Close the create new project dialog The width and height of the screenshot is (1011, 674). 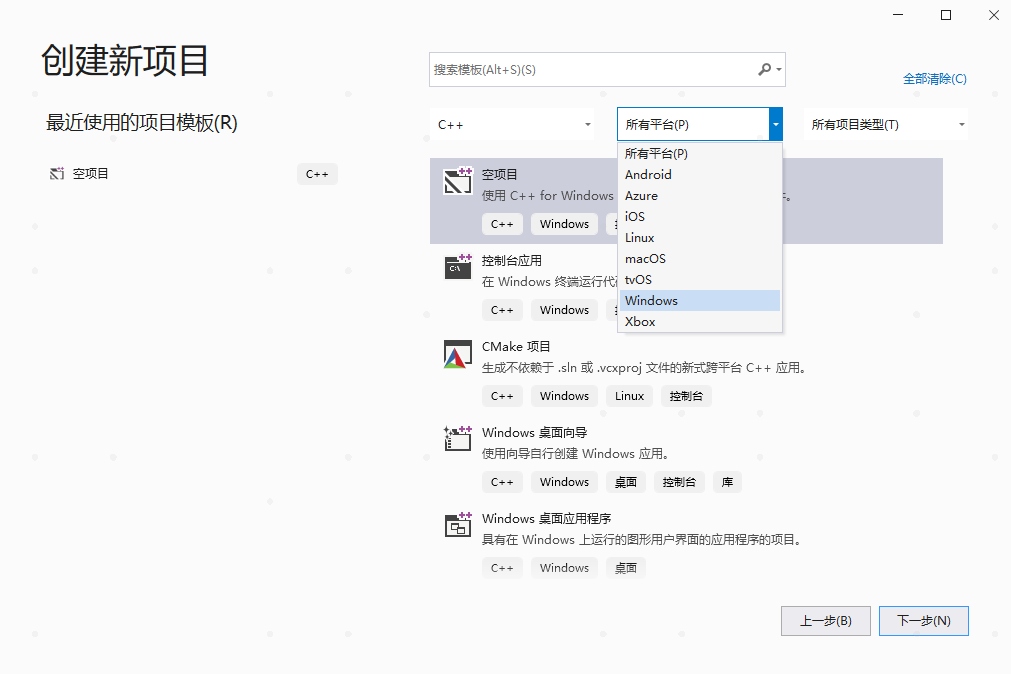click(x=994, y=15)
